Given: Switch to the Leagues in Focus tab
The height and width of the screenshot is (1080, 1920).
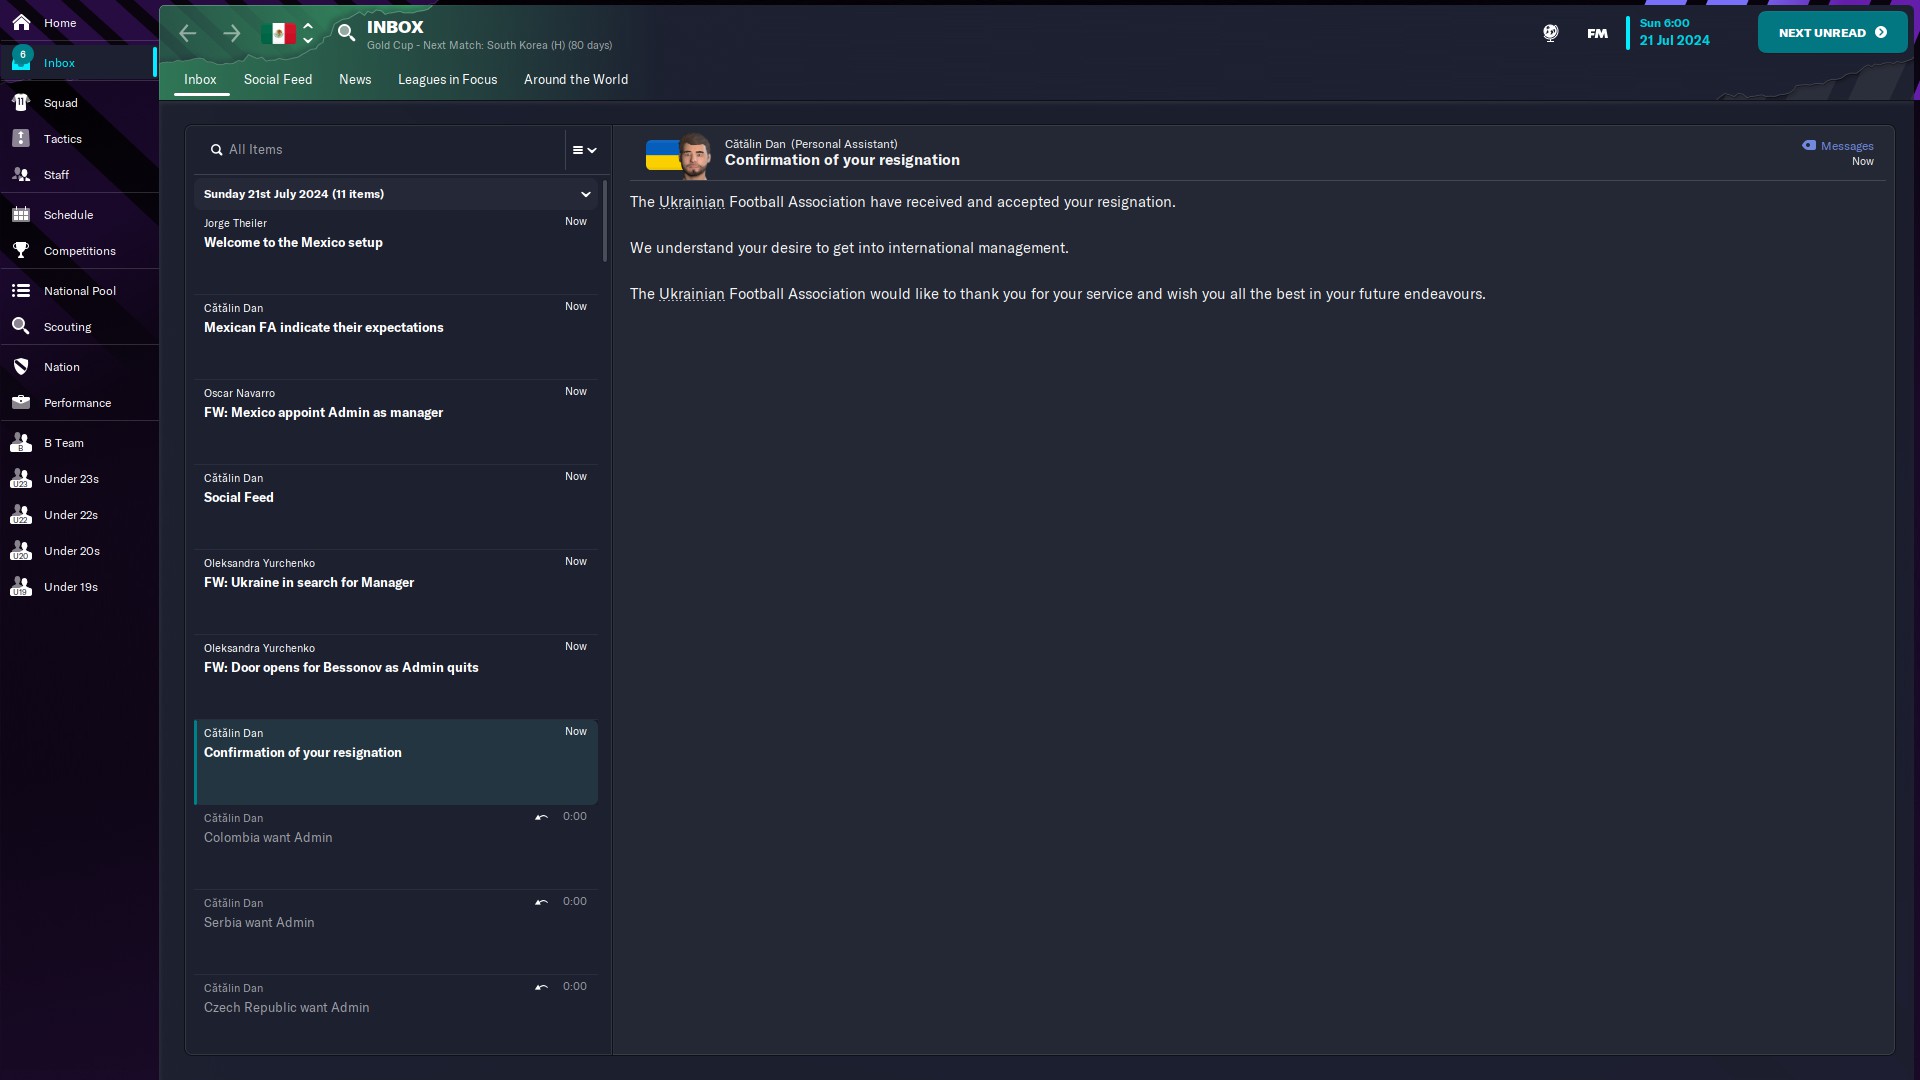Looking at the screenshot, I should 447,80.
